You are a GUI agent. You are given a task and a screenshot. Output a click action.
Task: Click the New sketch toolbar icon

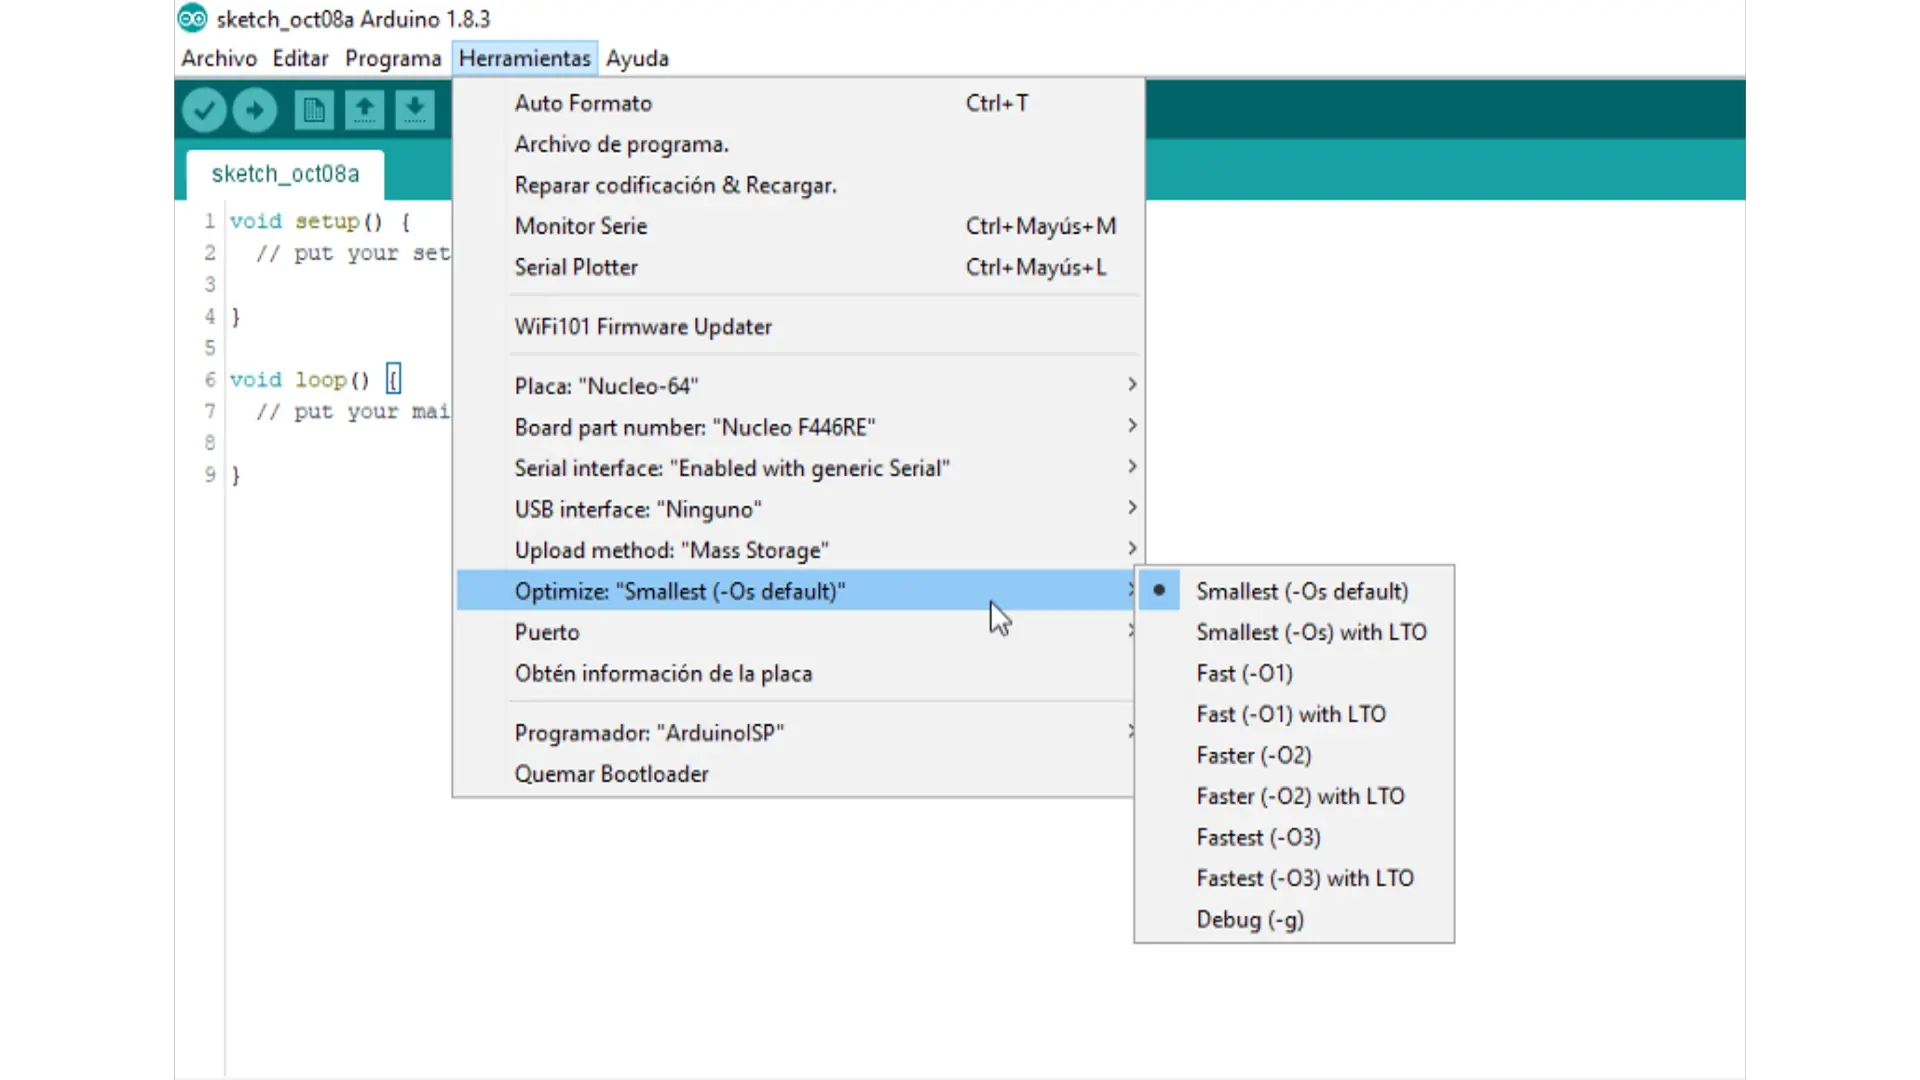click(314, 109)
